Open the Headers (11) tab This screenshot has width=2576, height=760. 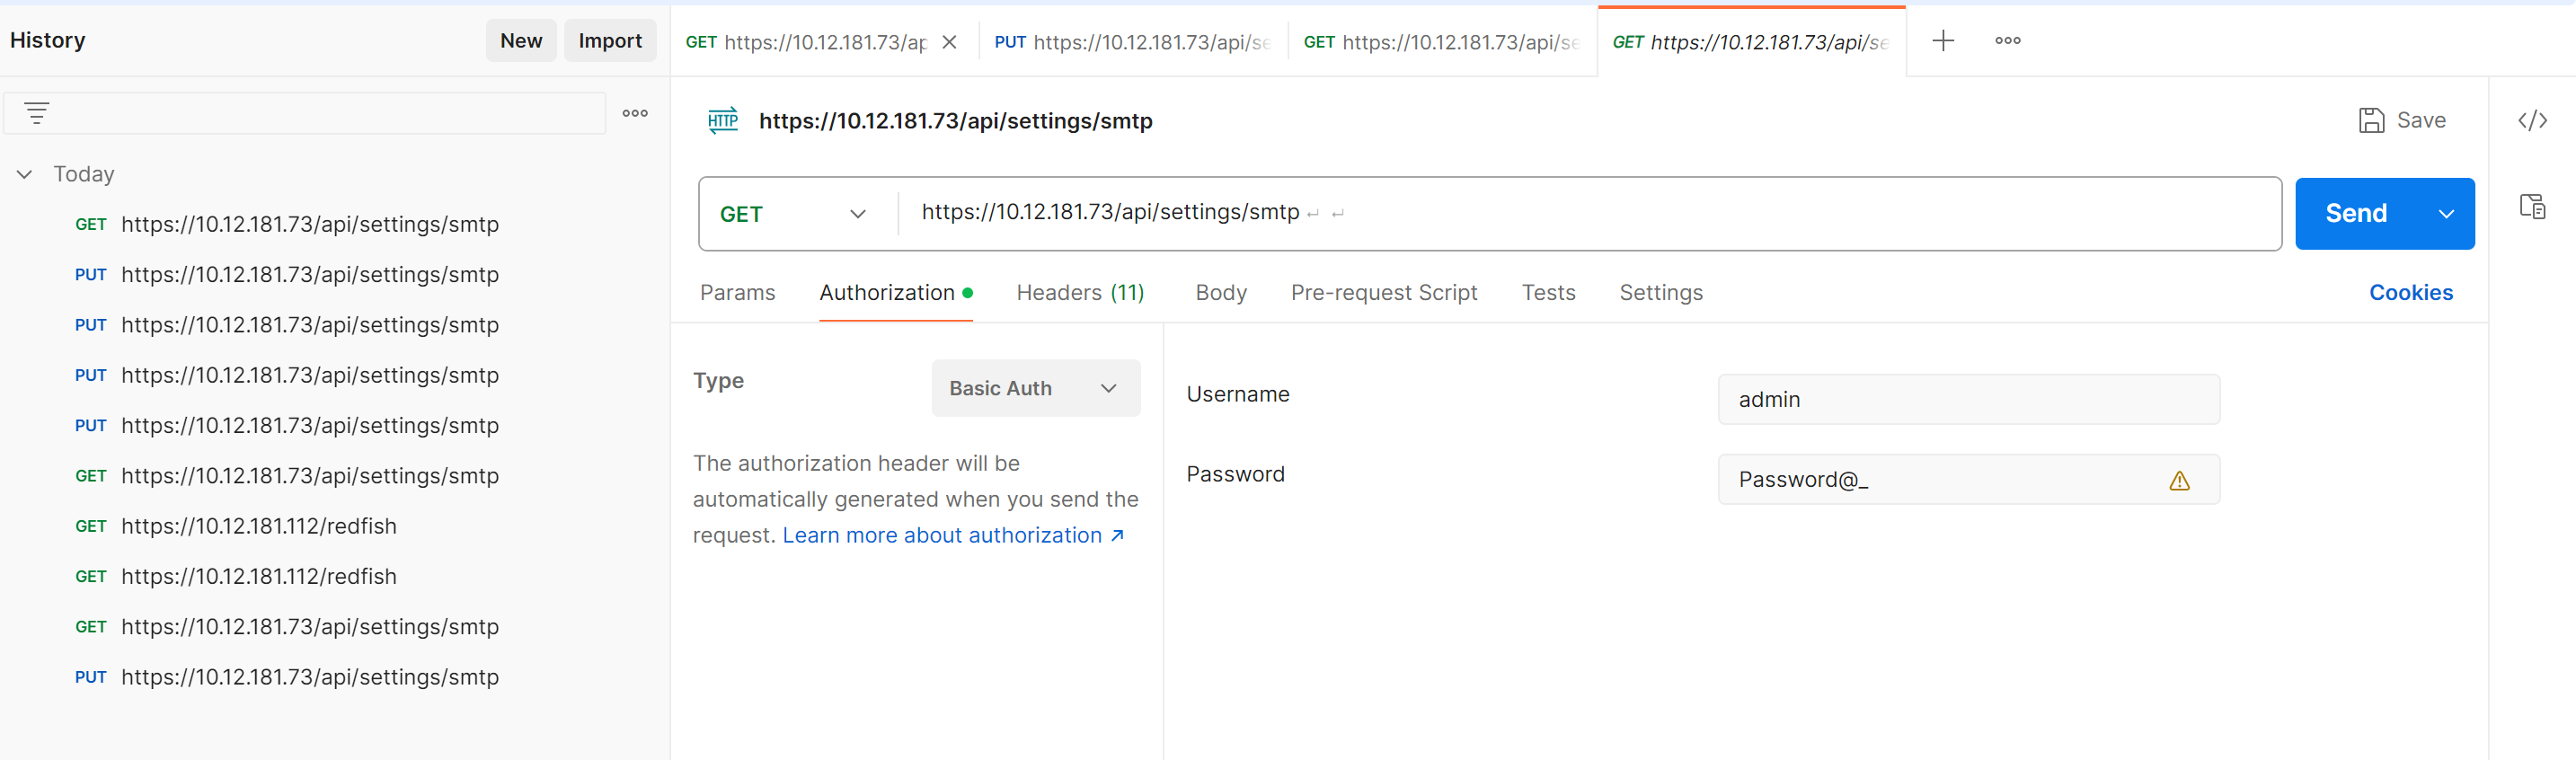1080,293
